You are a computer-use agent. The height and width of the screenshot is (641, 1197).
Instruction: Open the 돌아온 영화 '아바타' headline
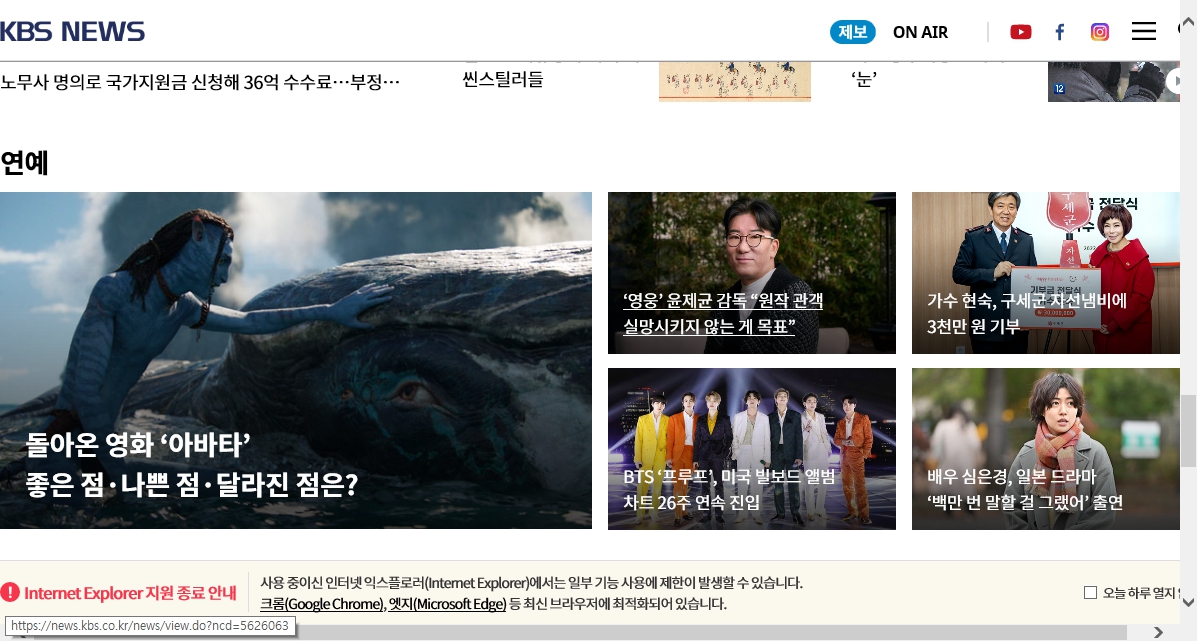[x=192, y=465]
